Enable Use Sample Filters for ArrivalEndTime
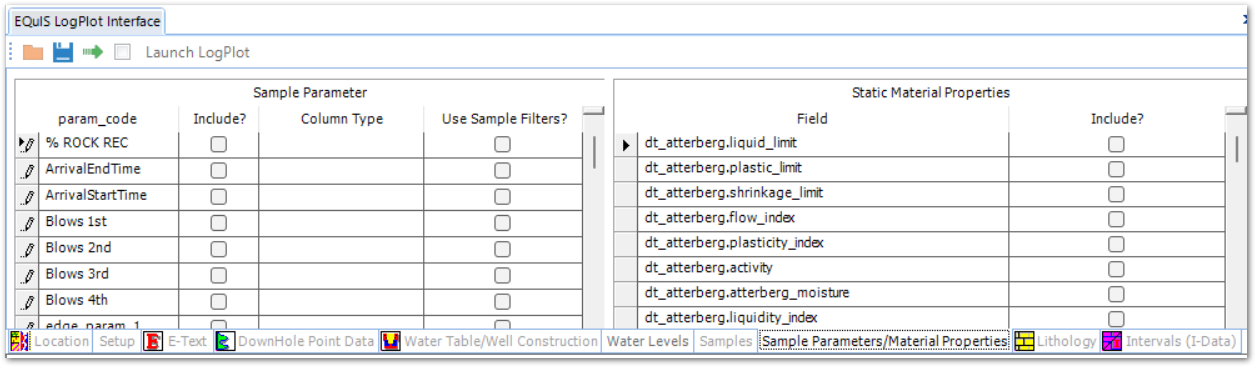The width and height of the screenshot is (1256, 367). (x=502, y=170)
